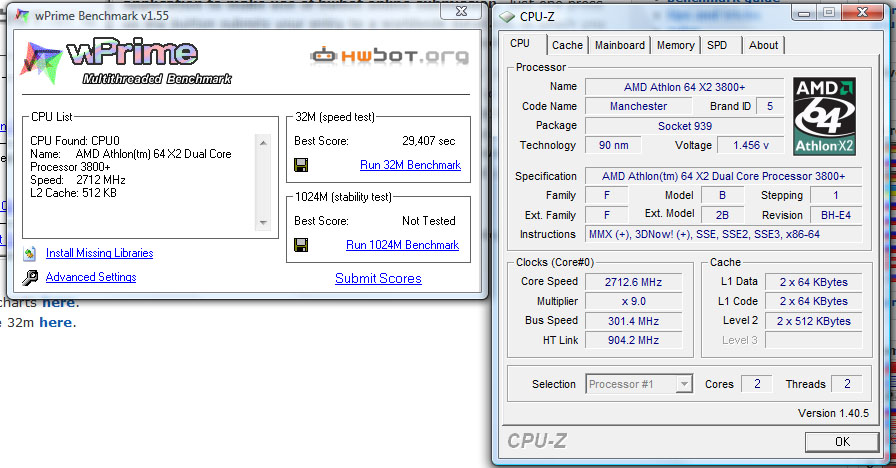Image resolution: width=896 pixels, height=468 pixels.
Task: Click the 'Version 1.40.5' text
Action: pyautogui.click(x=833, y=413)
